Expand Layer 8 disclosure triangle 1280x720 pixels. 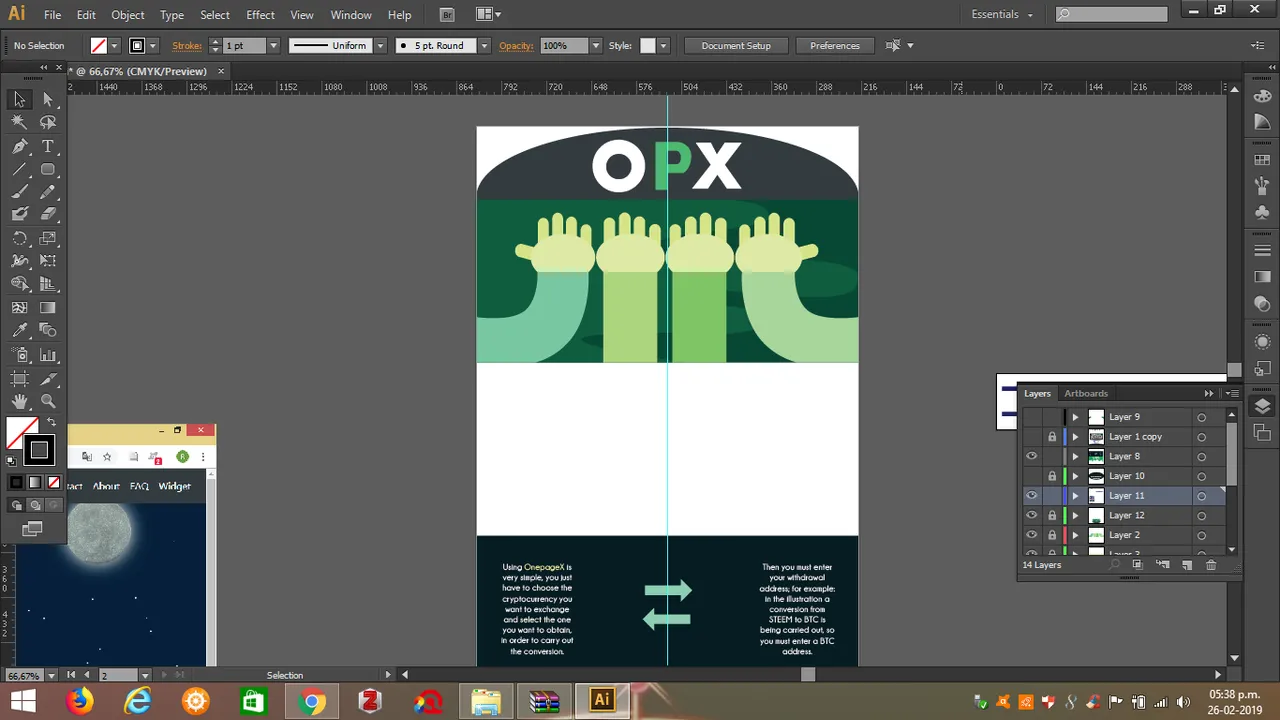click(x=1076, y=456)
